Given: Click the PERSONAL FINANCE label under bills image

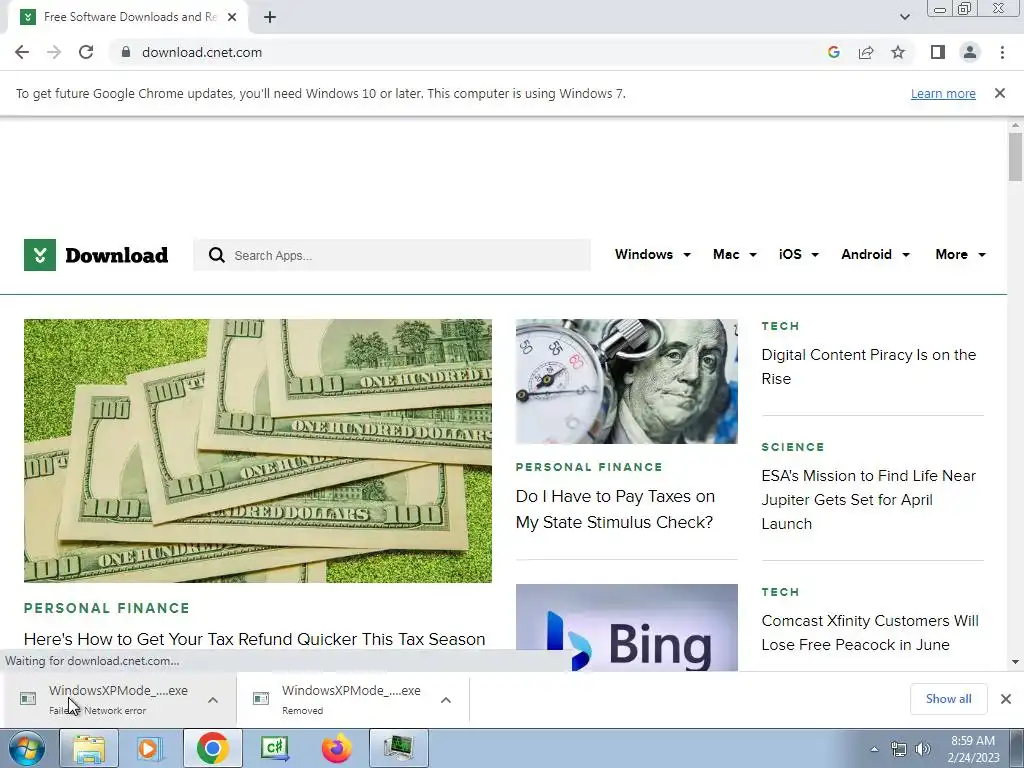Looking at the screenshot, I should (x=106, y=608).
